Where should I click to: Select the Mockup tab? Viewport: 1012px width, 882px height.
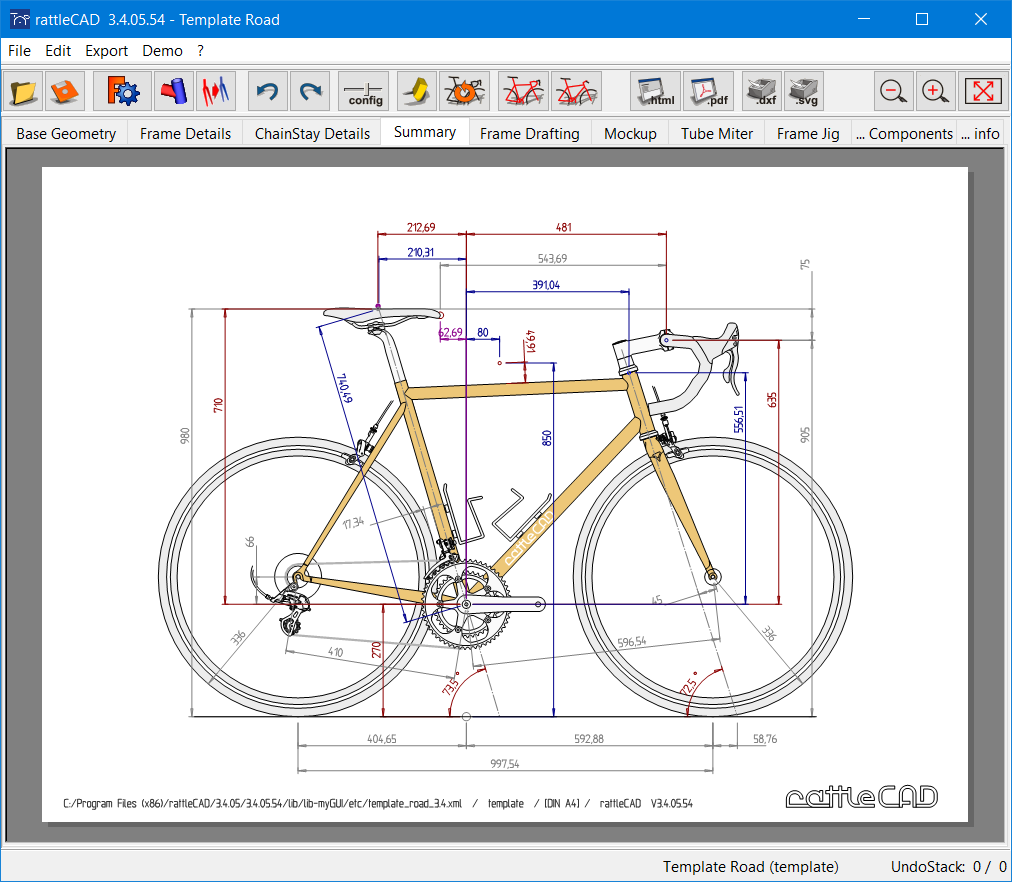click(630, 133)
